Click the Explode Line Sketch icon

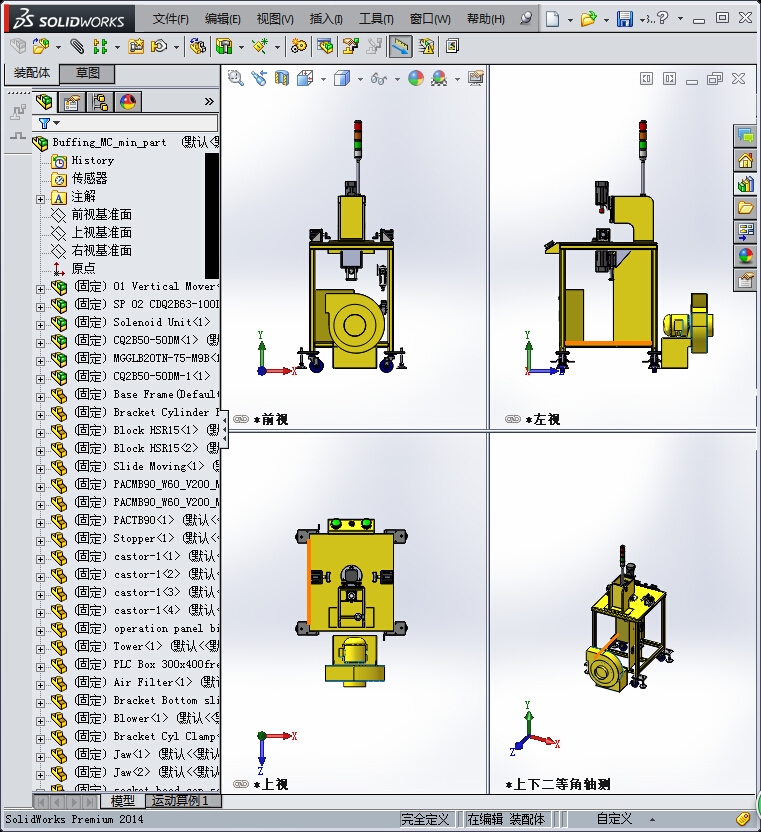pyautogui.click(x=375, y=47)
